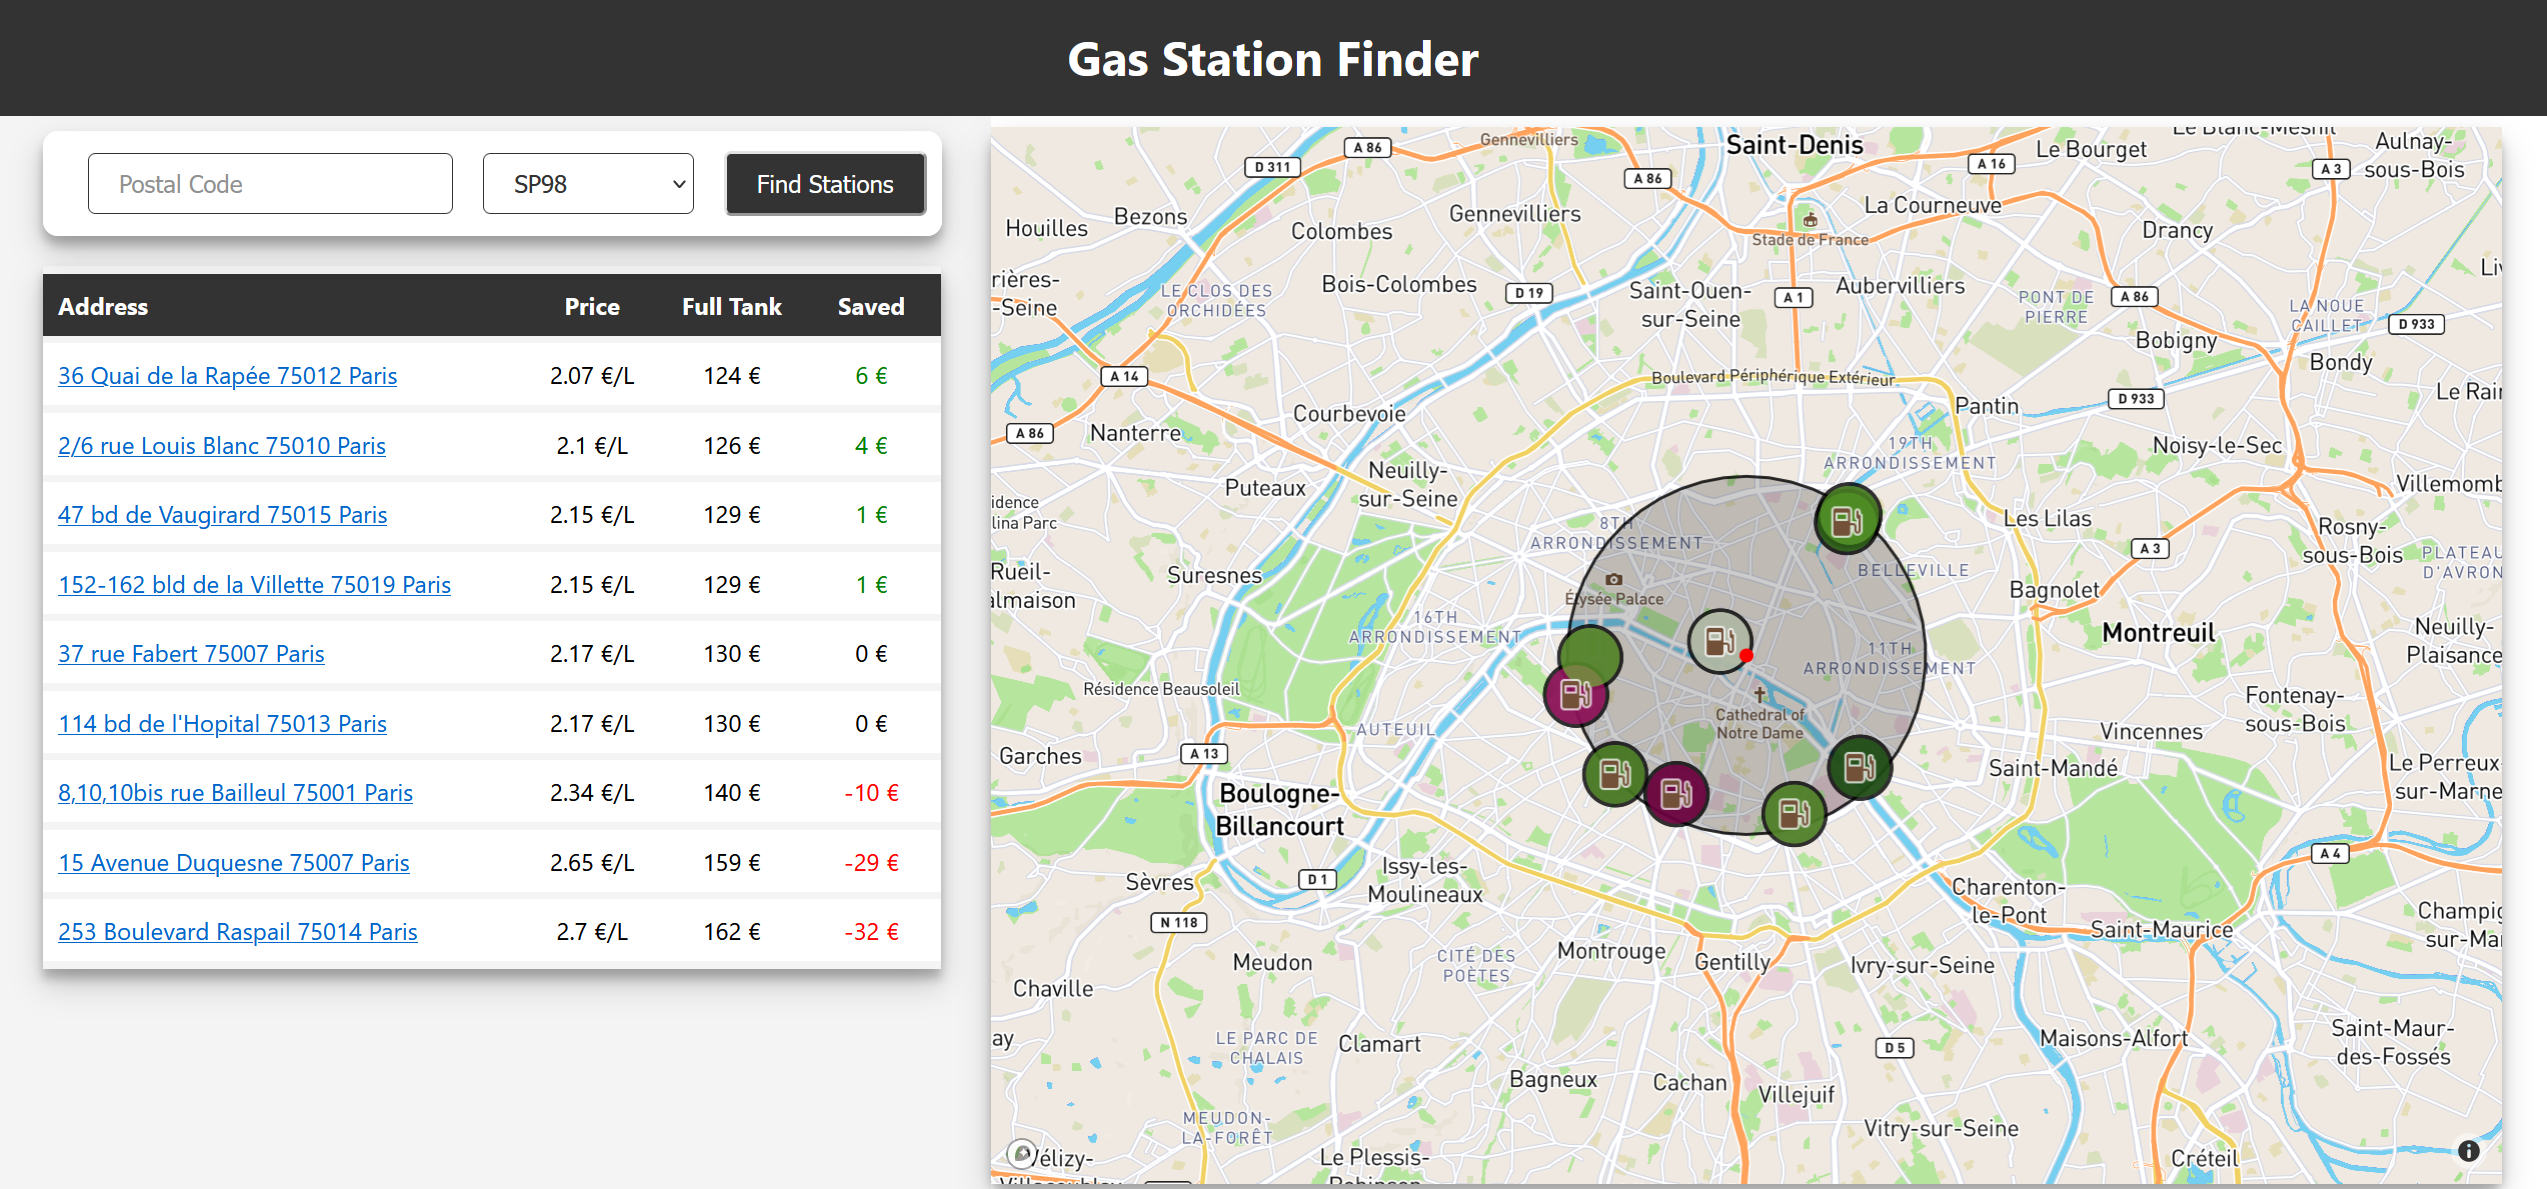Select the 15 Avenue Duquesne address

(233, 862)
